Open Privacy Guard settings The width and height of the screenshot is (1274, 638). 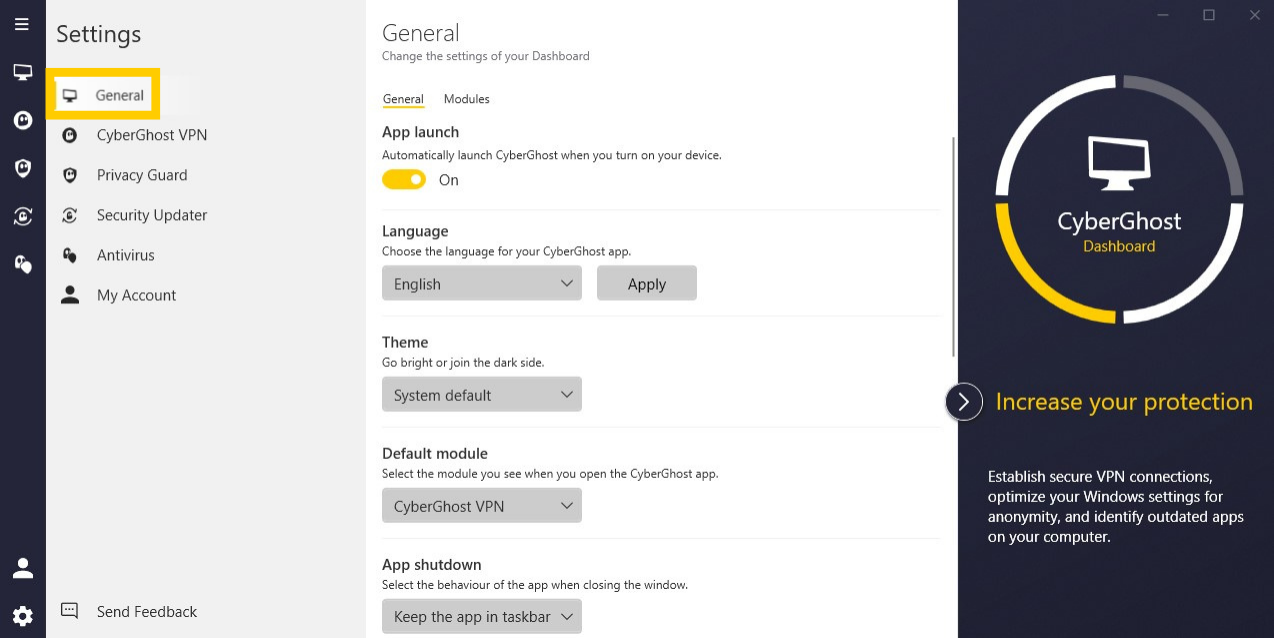[142, 175]
